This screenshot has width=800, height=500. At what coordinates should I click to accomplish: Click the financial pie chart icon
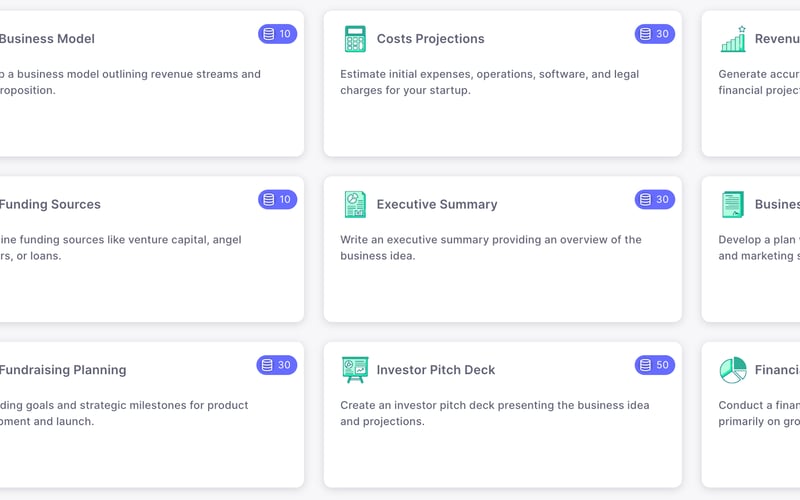(733, 370)
